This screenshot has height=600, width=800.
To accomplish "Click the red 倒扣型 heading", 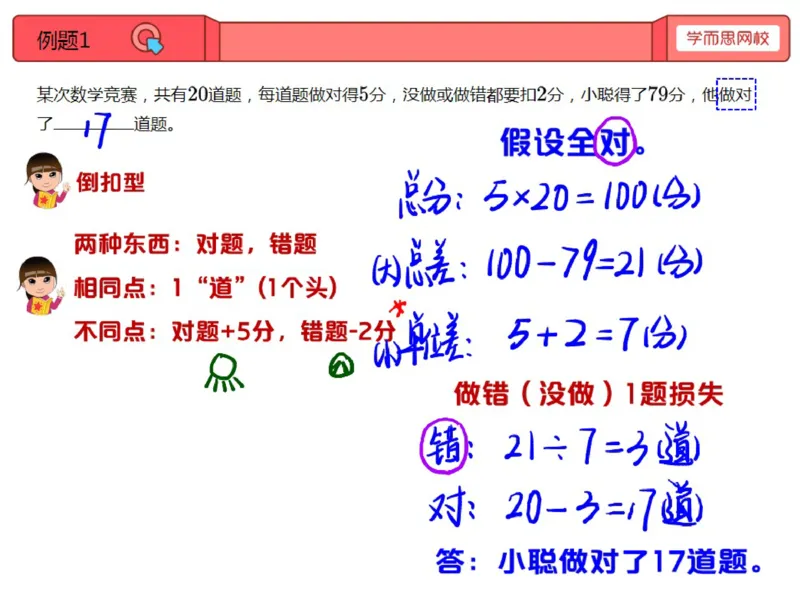I will coord(111,182).
